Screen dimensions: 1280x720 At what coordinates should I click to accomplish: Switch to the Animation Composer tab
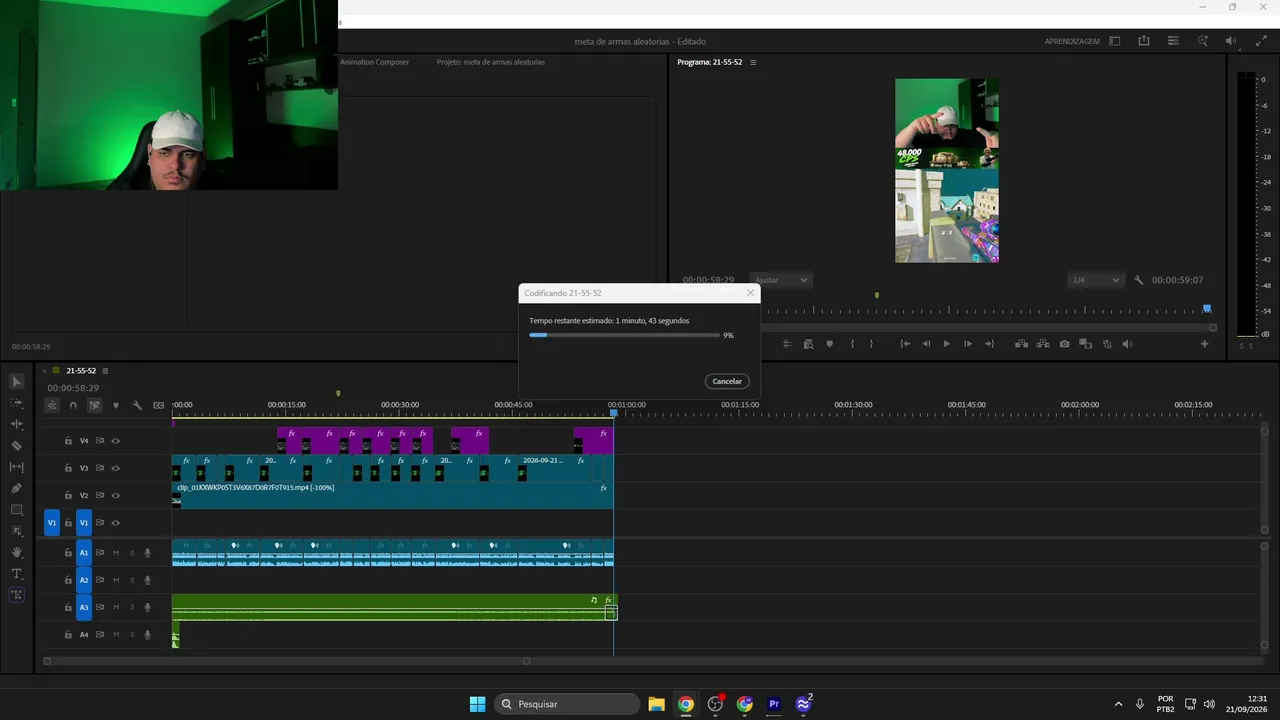374,62
